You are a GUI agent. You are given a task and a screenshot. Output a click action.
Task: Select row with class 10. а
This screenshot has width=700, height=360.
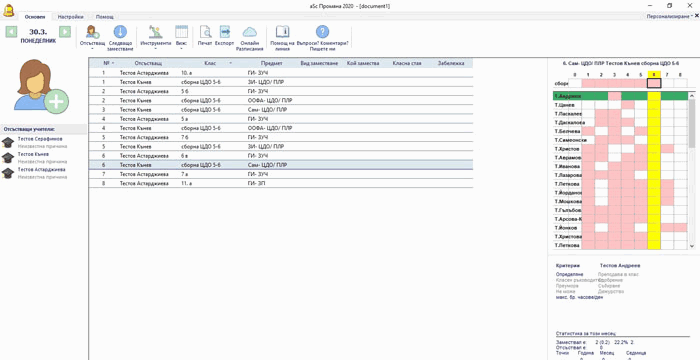click(x=280, y=72)
